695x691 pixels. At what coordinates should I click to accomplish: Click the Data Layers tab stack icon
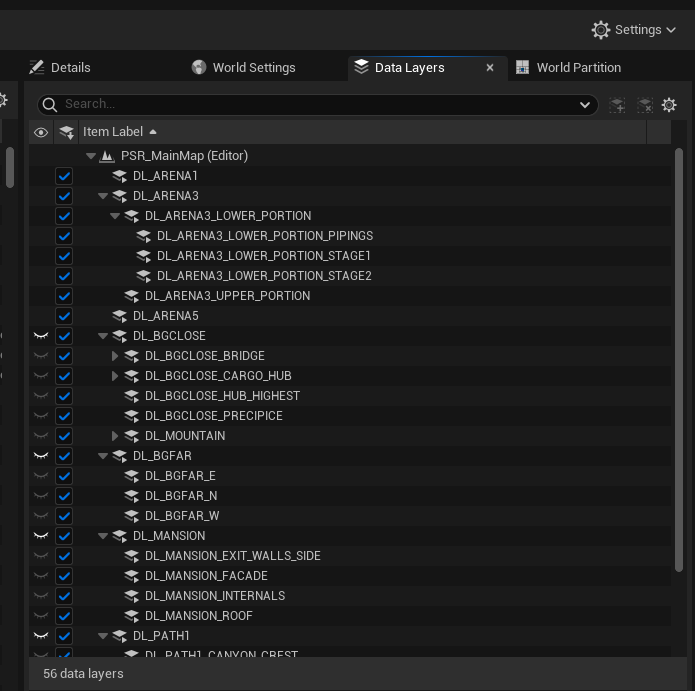(x=361, y=67)
